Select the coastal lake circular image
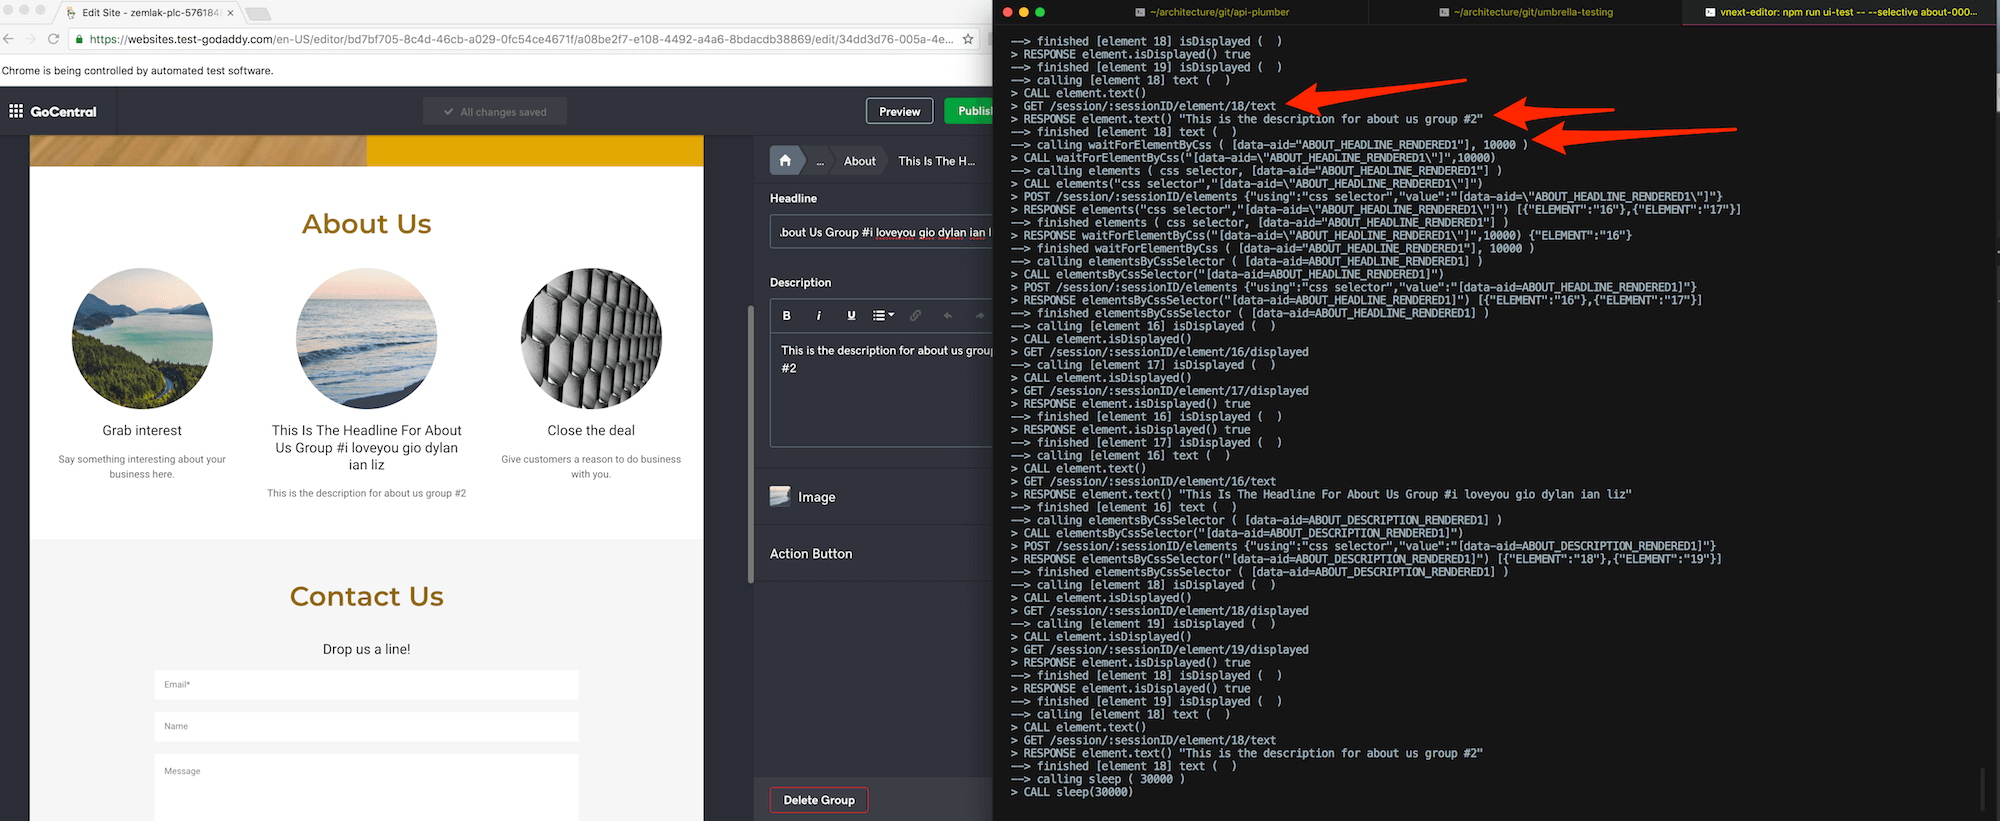 click(142, 338)
